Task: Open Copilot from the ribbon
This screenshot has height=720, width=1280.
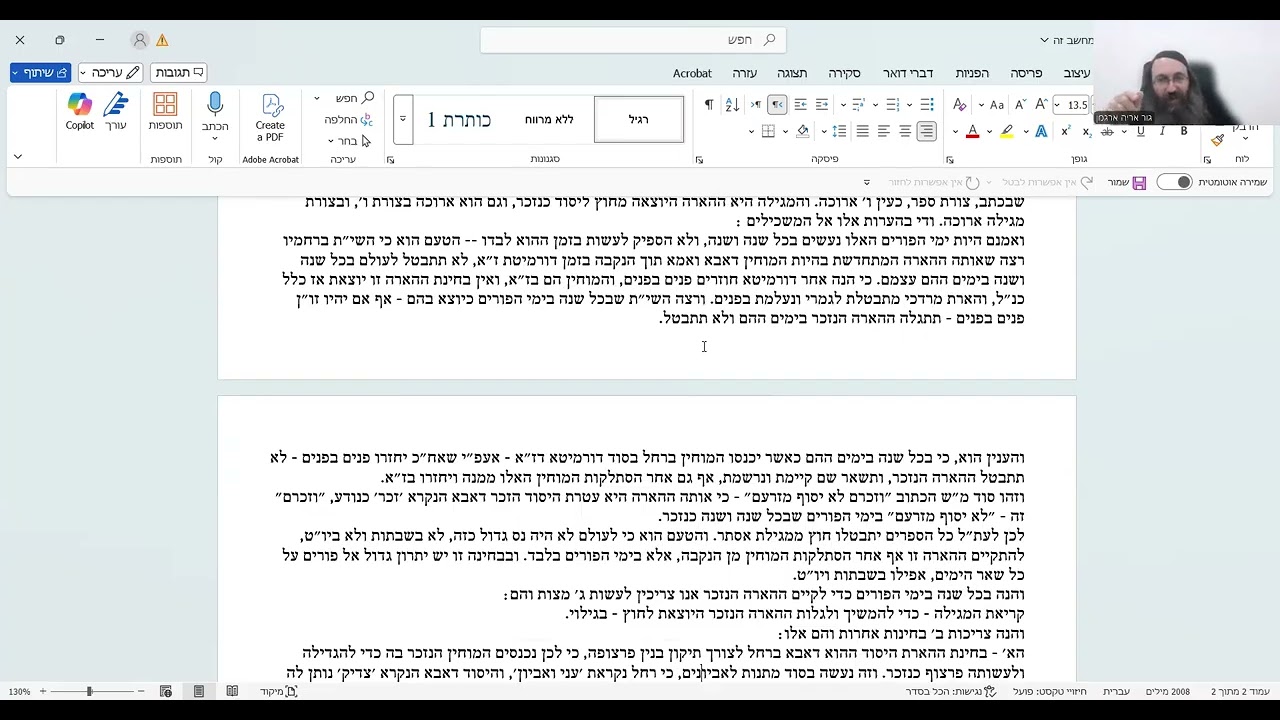Action: [x=80, y=111]
